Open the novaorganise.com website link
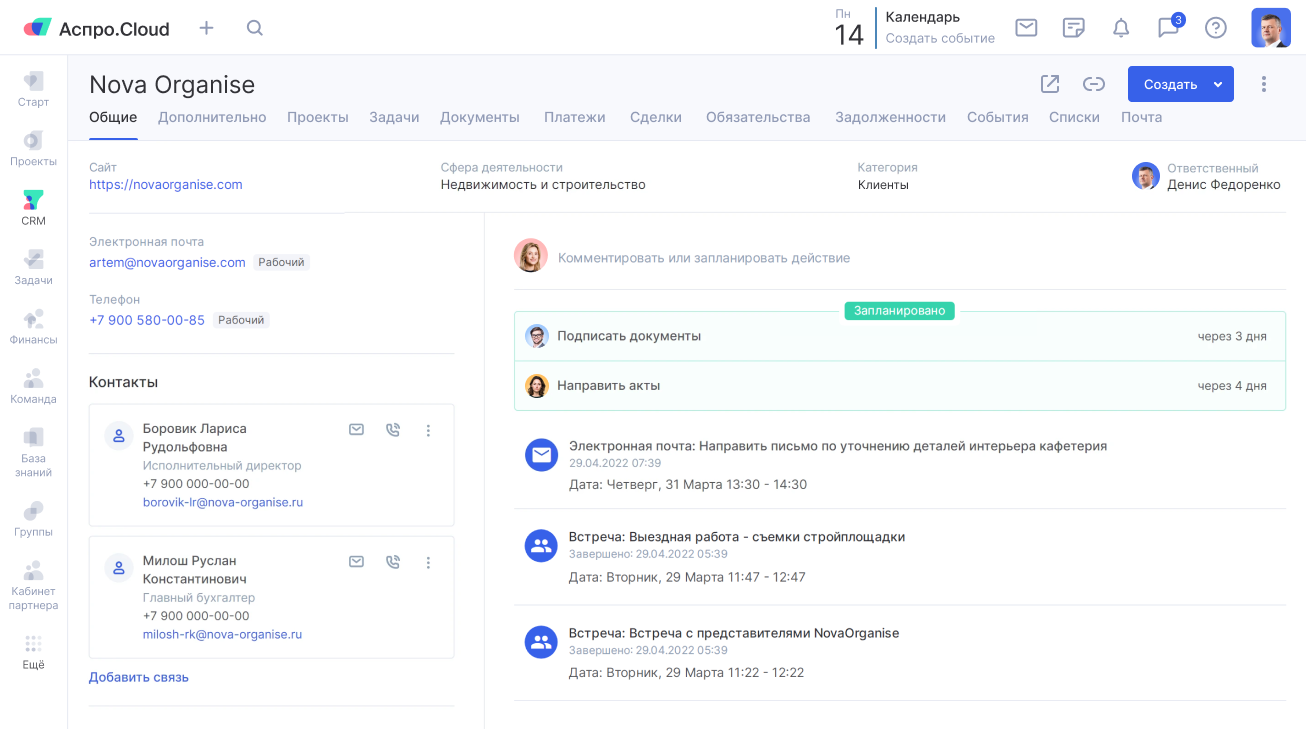The width and height of the screenshot is (1306, 729). point(166,184)
